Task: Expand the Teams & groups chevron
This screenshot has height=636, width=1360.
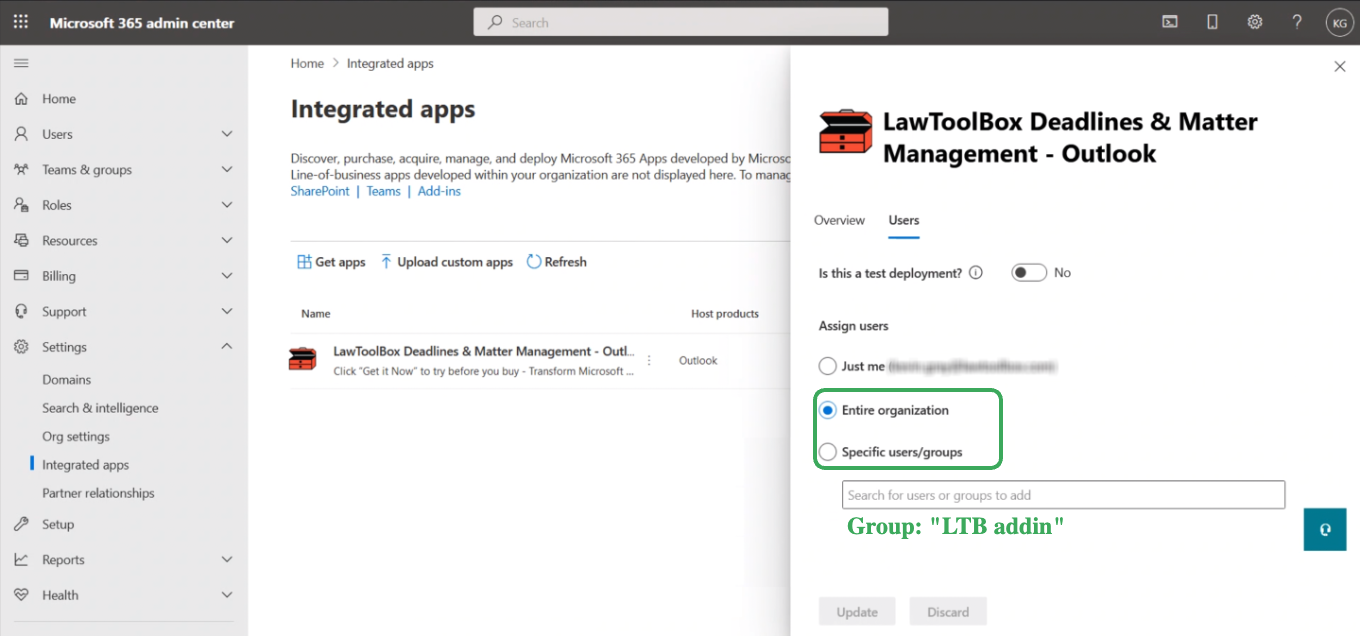Action: coord(227,170)
